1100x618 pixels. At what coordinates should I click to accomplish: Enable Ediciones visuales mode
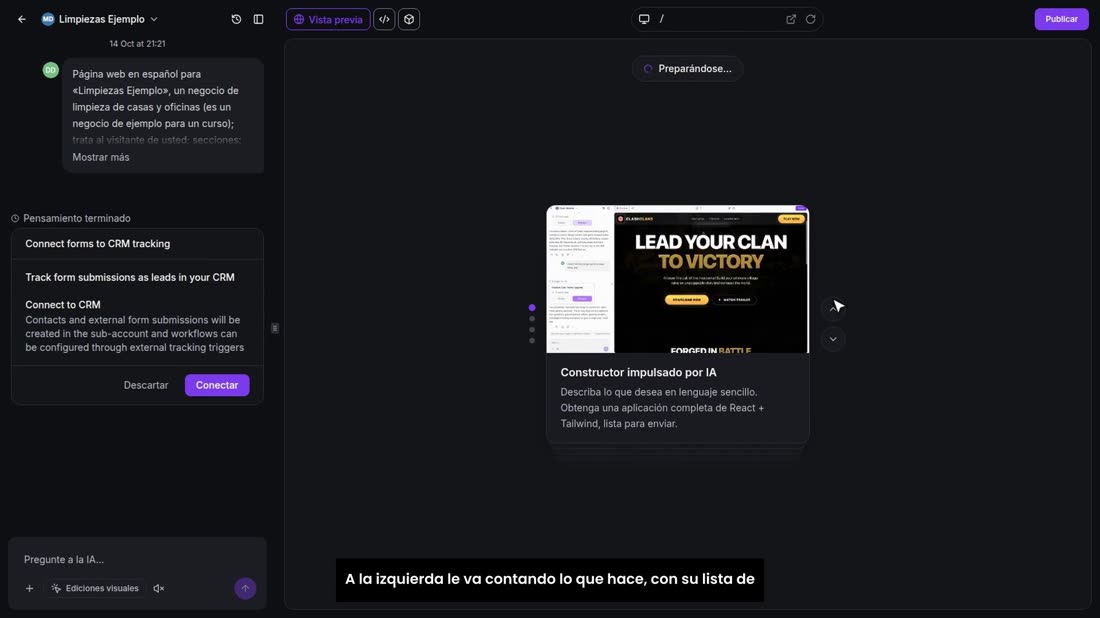[x=95, y=589]
